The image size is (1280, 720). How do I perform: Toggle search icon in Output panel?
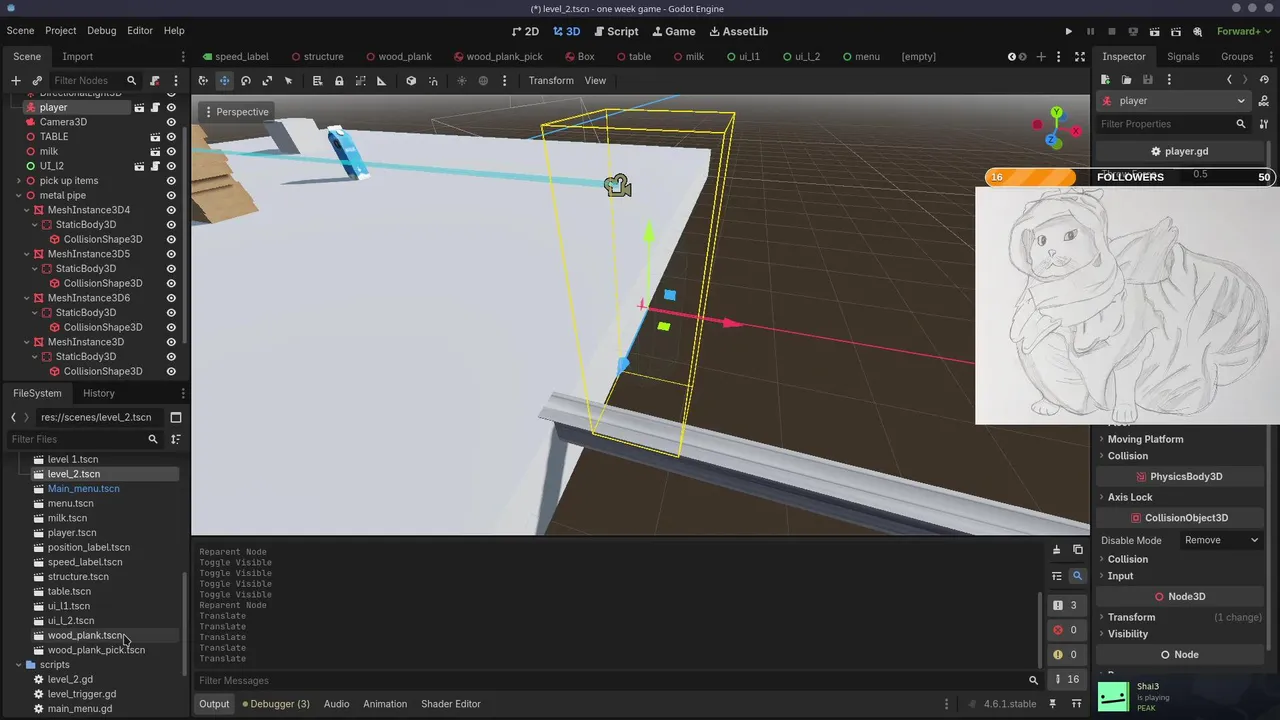1077,576
